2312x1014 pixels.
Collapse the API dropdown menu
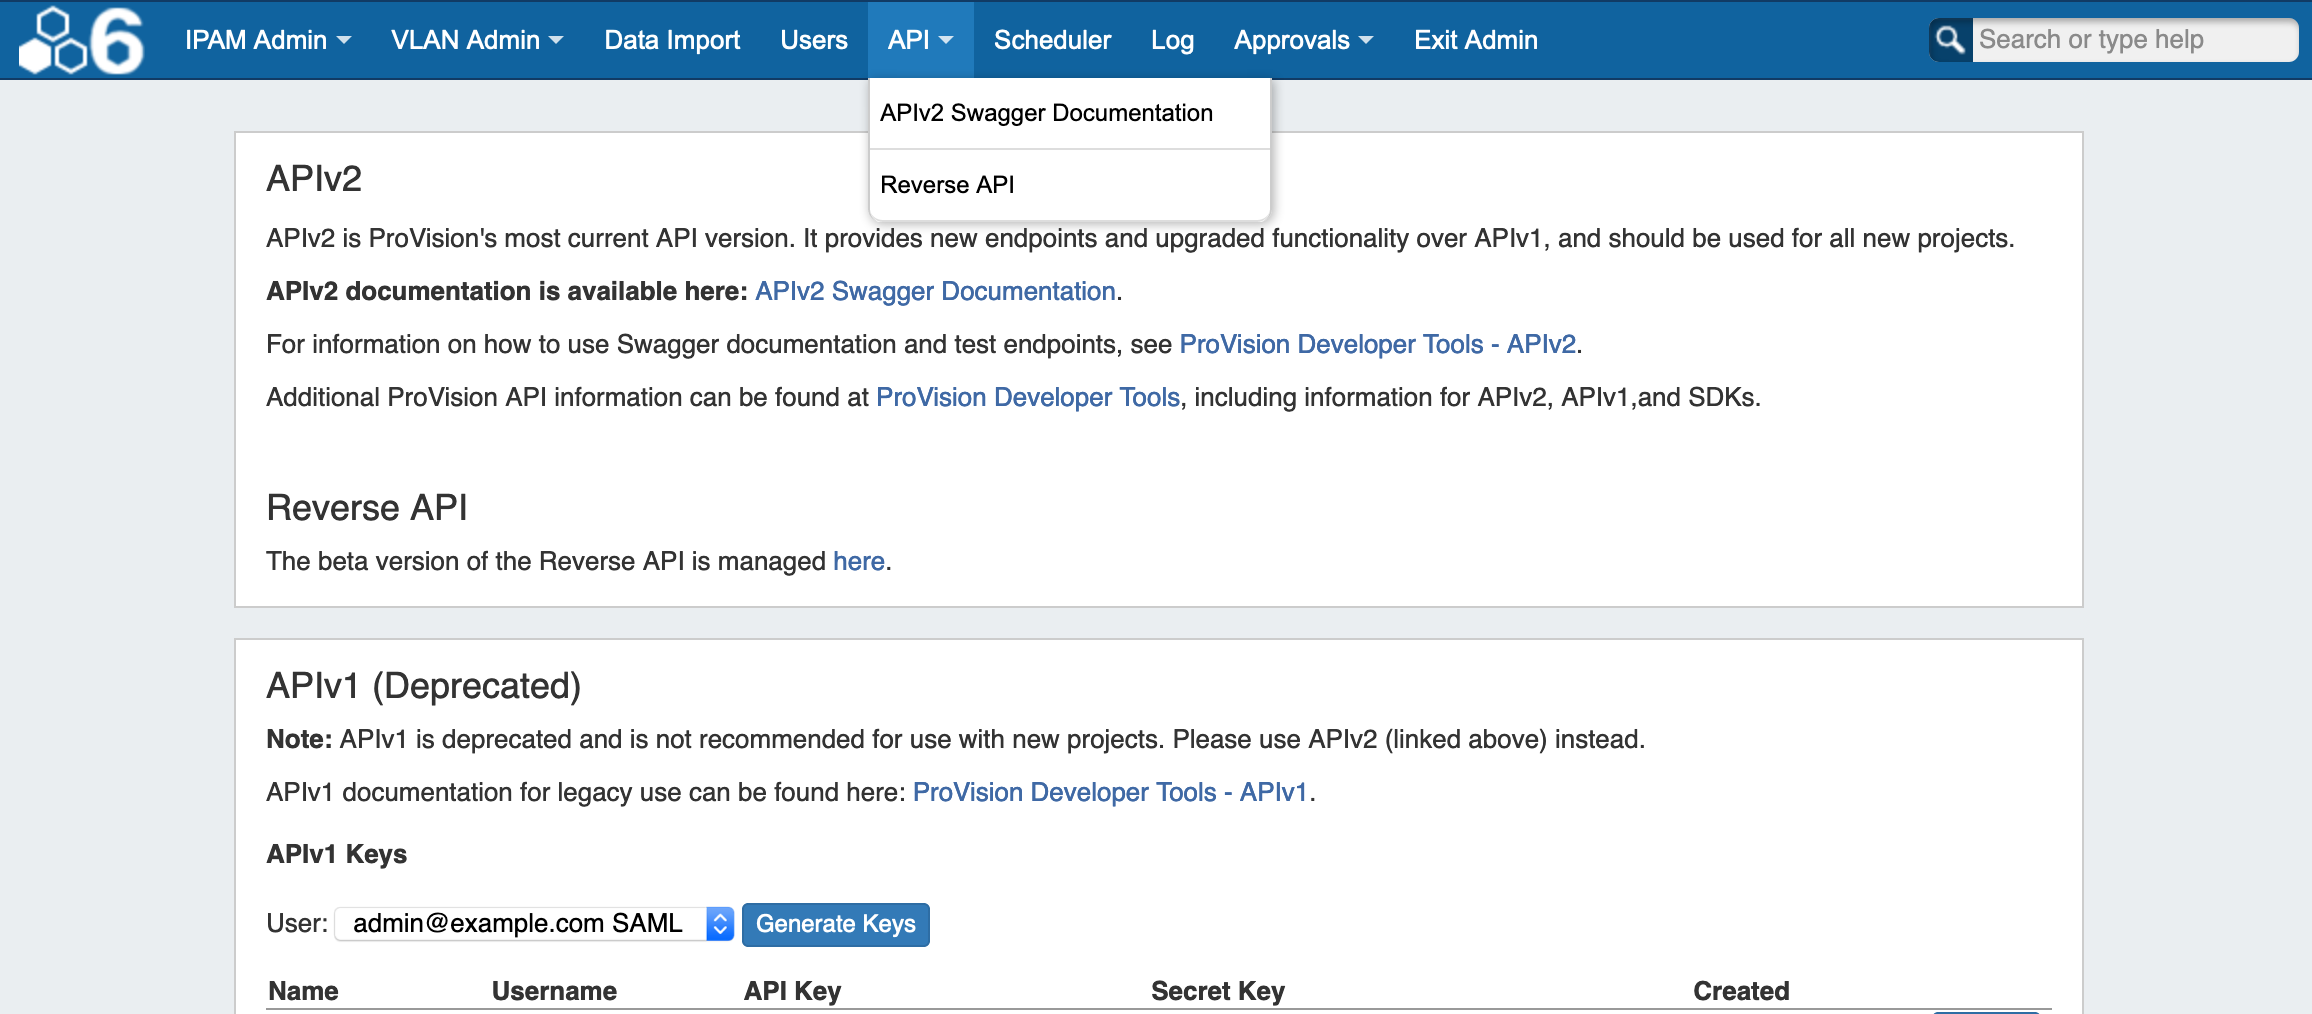[919, 40]
